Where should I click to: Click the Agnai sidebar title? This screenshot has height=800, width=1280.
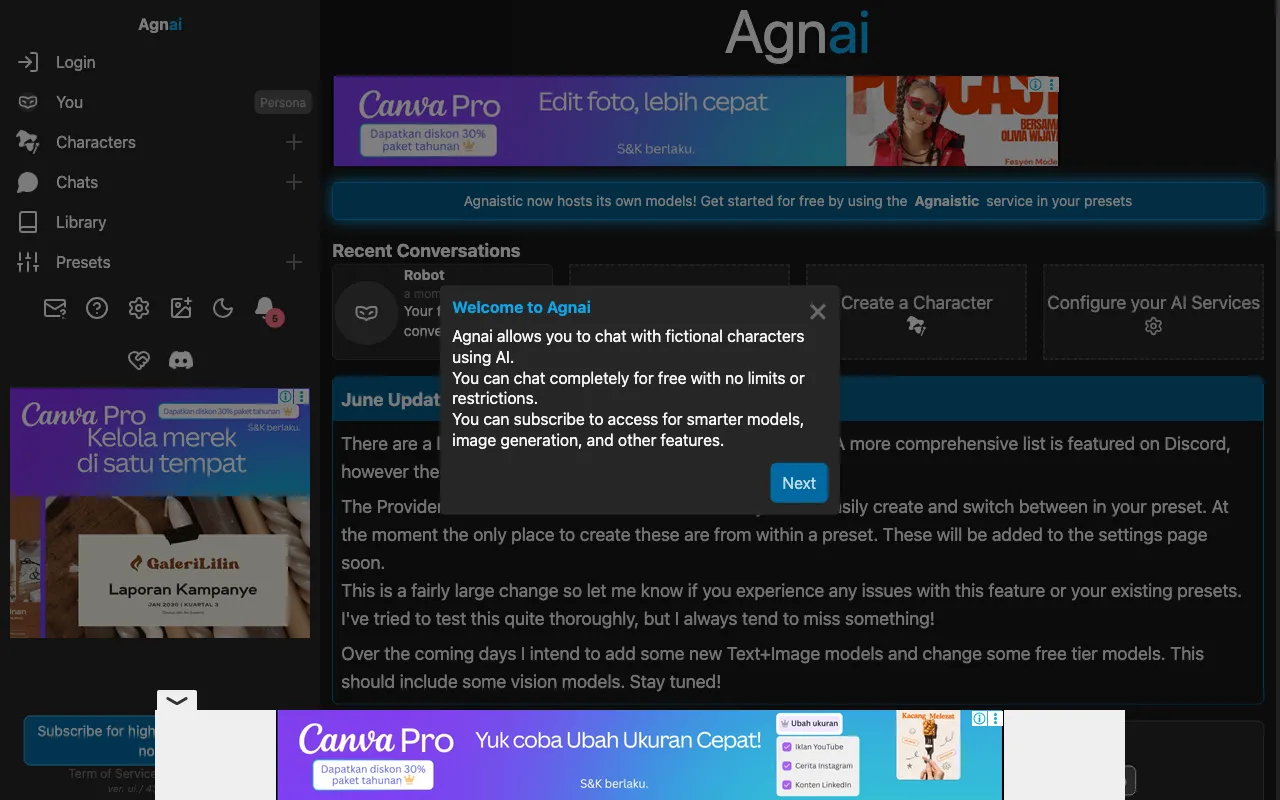tap(160, 25)
